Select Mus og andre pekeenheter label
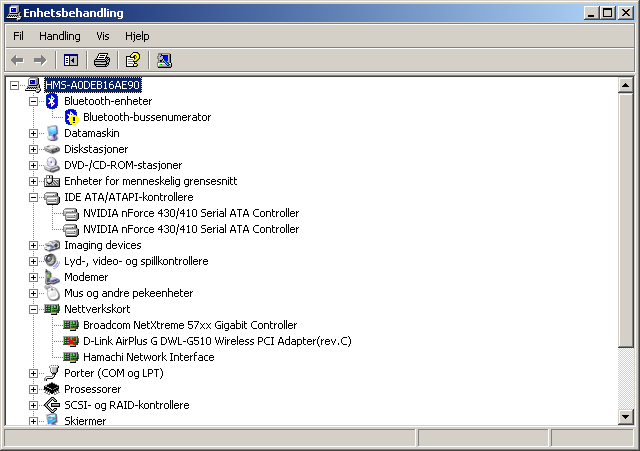The height and width of the screenshot is (451, 640). (129, 293)
